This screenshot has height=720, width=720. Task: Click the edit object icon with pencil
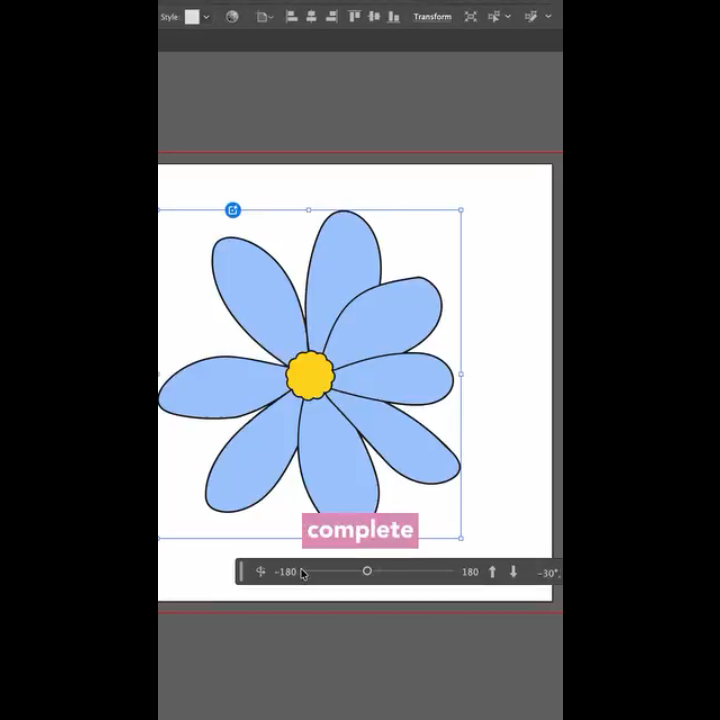(531, 17)
